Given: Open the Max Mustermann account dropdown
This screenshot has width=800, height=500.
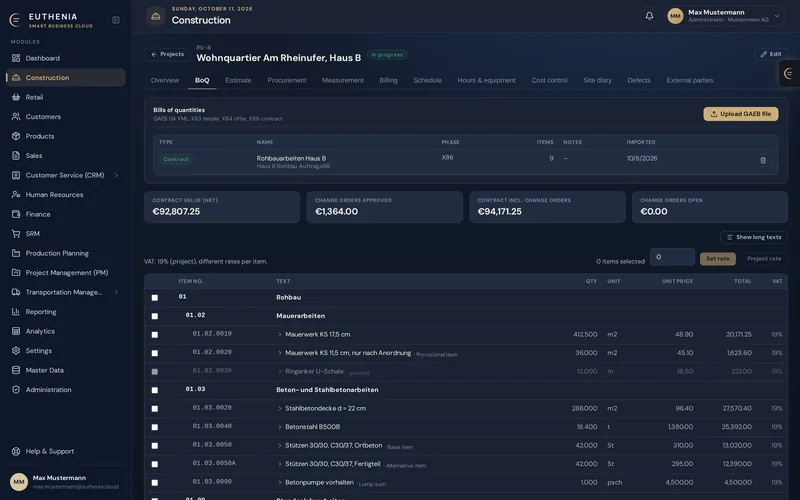Looking at the screenshot, I should (726, 16).
